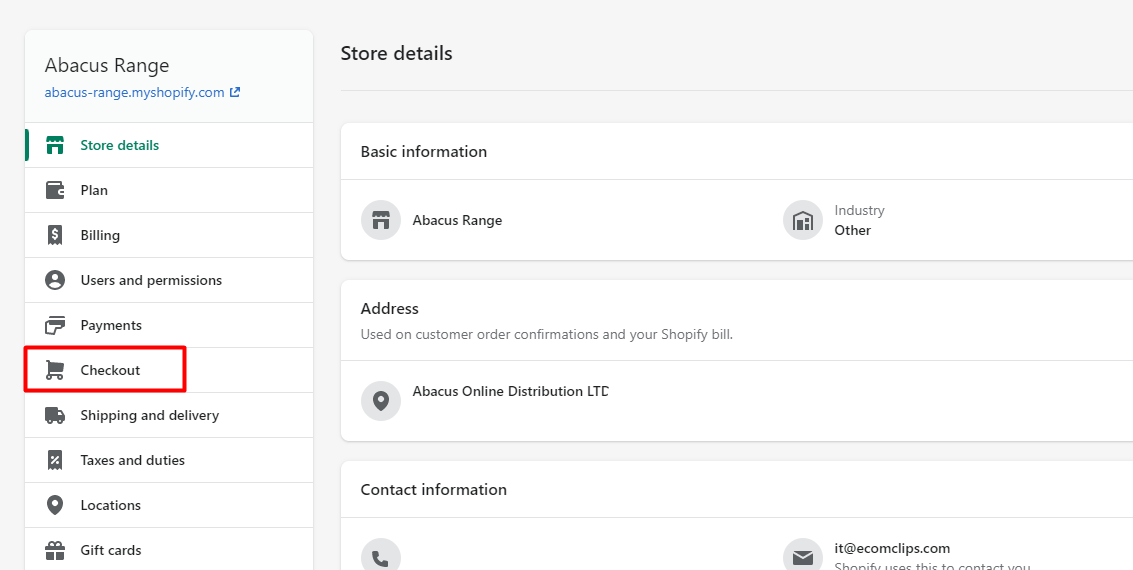Click the Industry building icon
The width and height of the screenshot is (1133, 570).
tap(803, 220)
